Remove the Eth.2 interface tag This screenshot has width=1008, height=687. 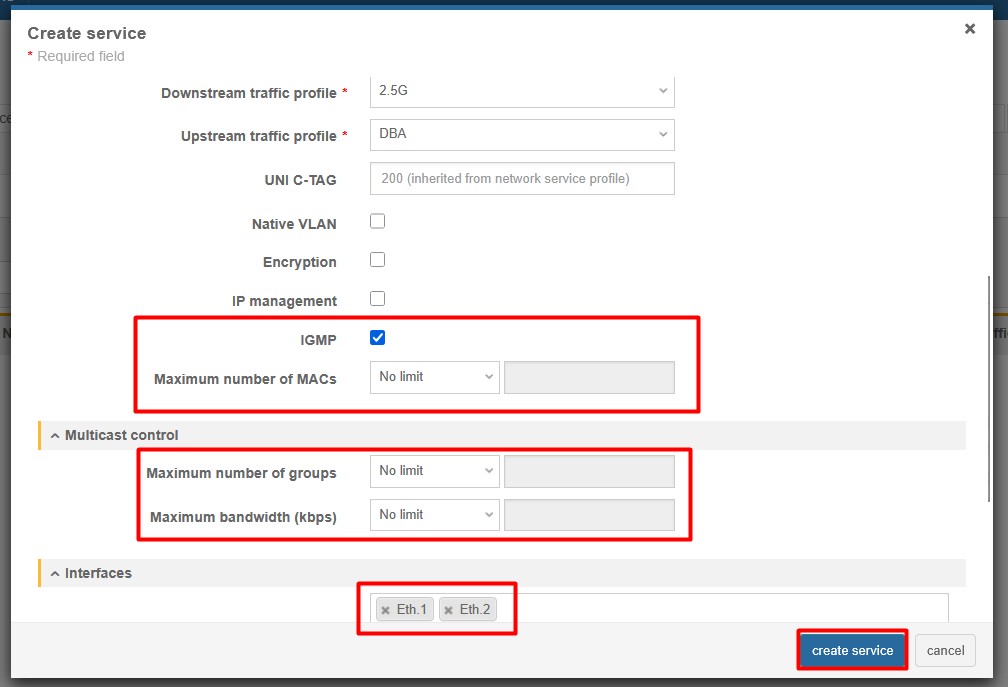pyautogui.click(x=449, y=610)
